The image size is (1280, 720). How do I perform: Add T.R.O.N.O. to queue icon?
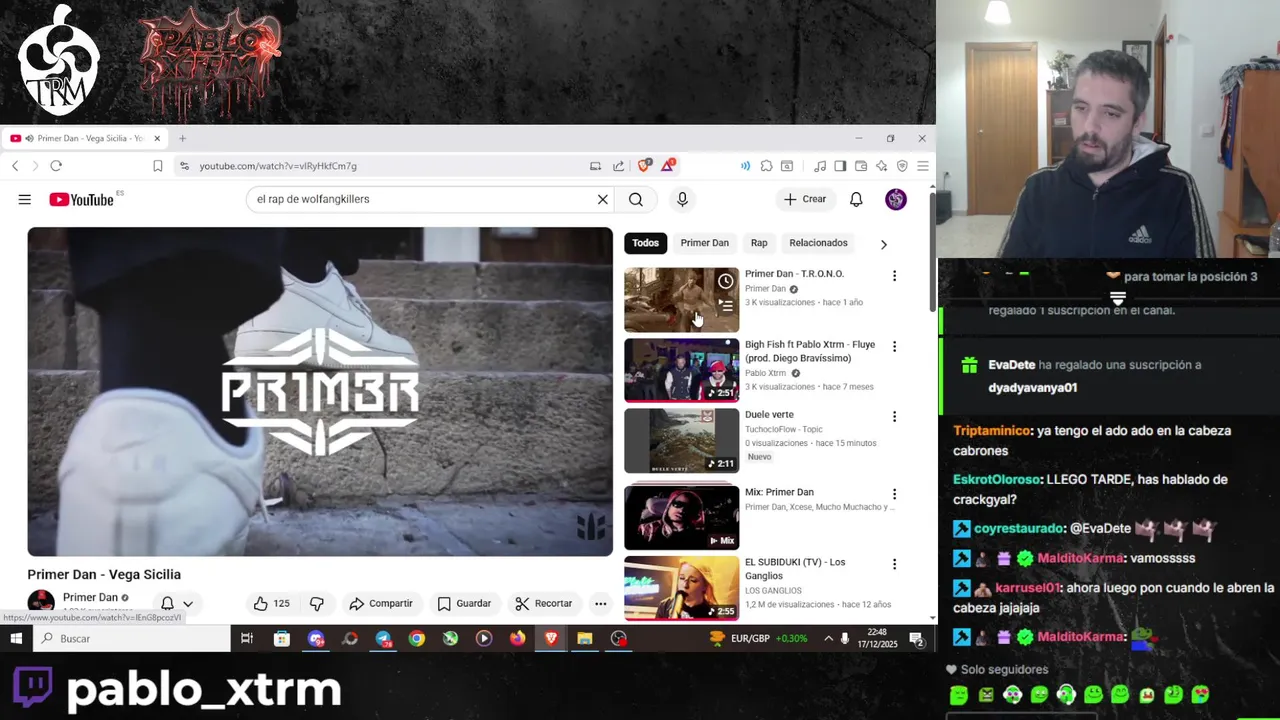725,306
